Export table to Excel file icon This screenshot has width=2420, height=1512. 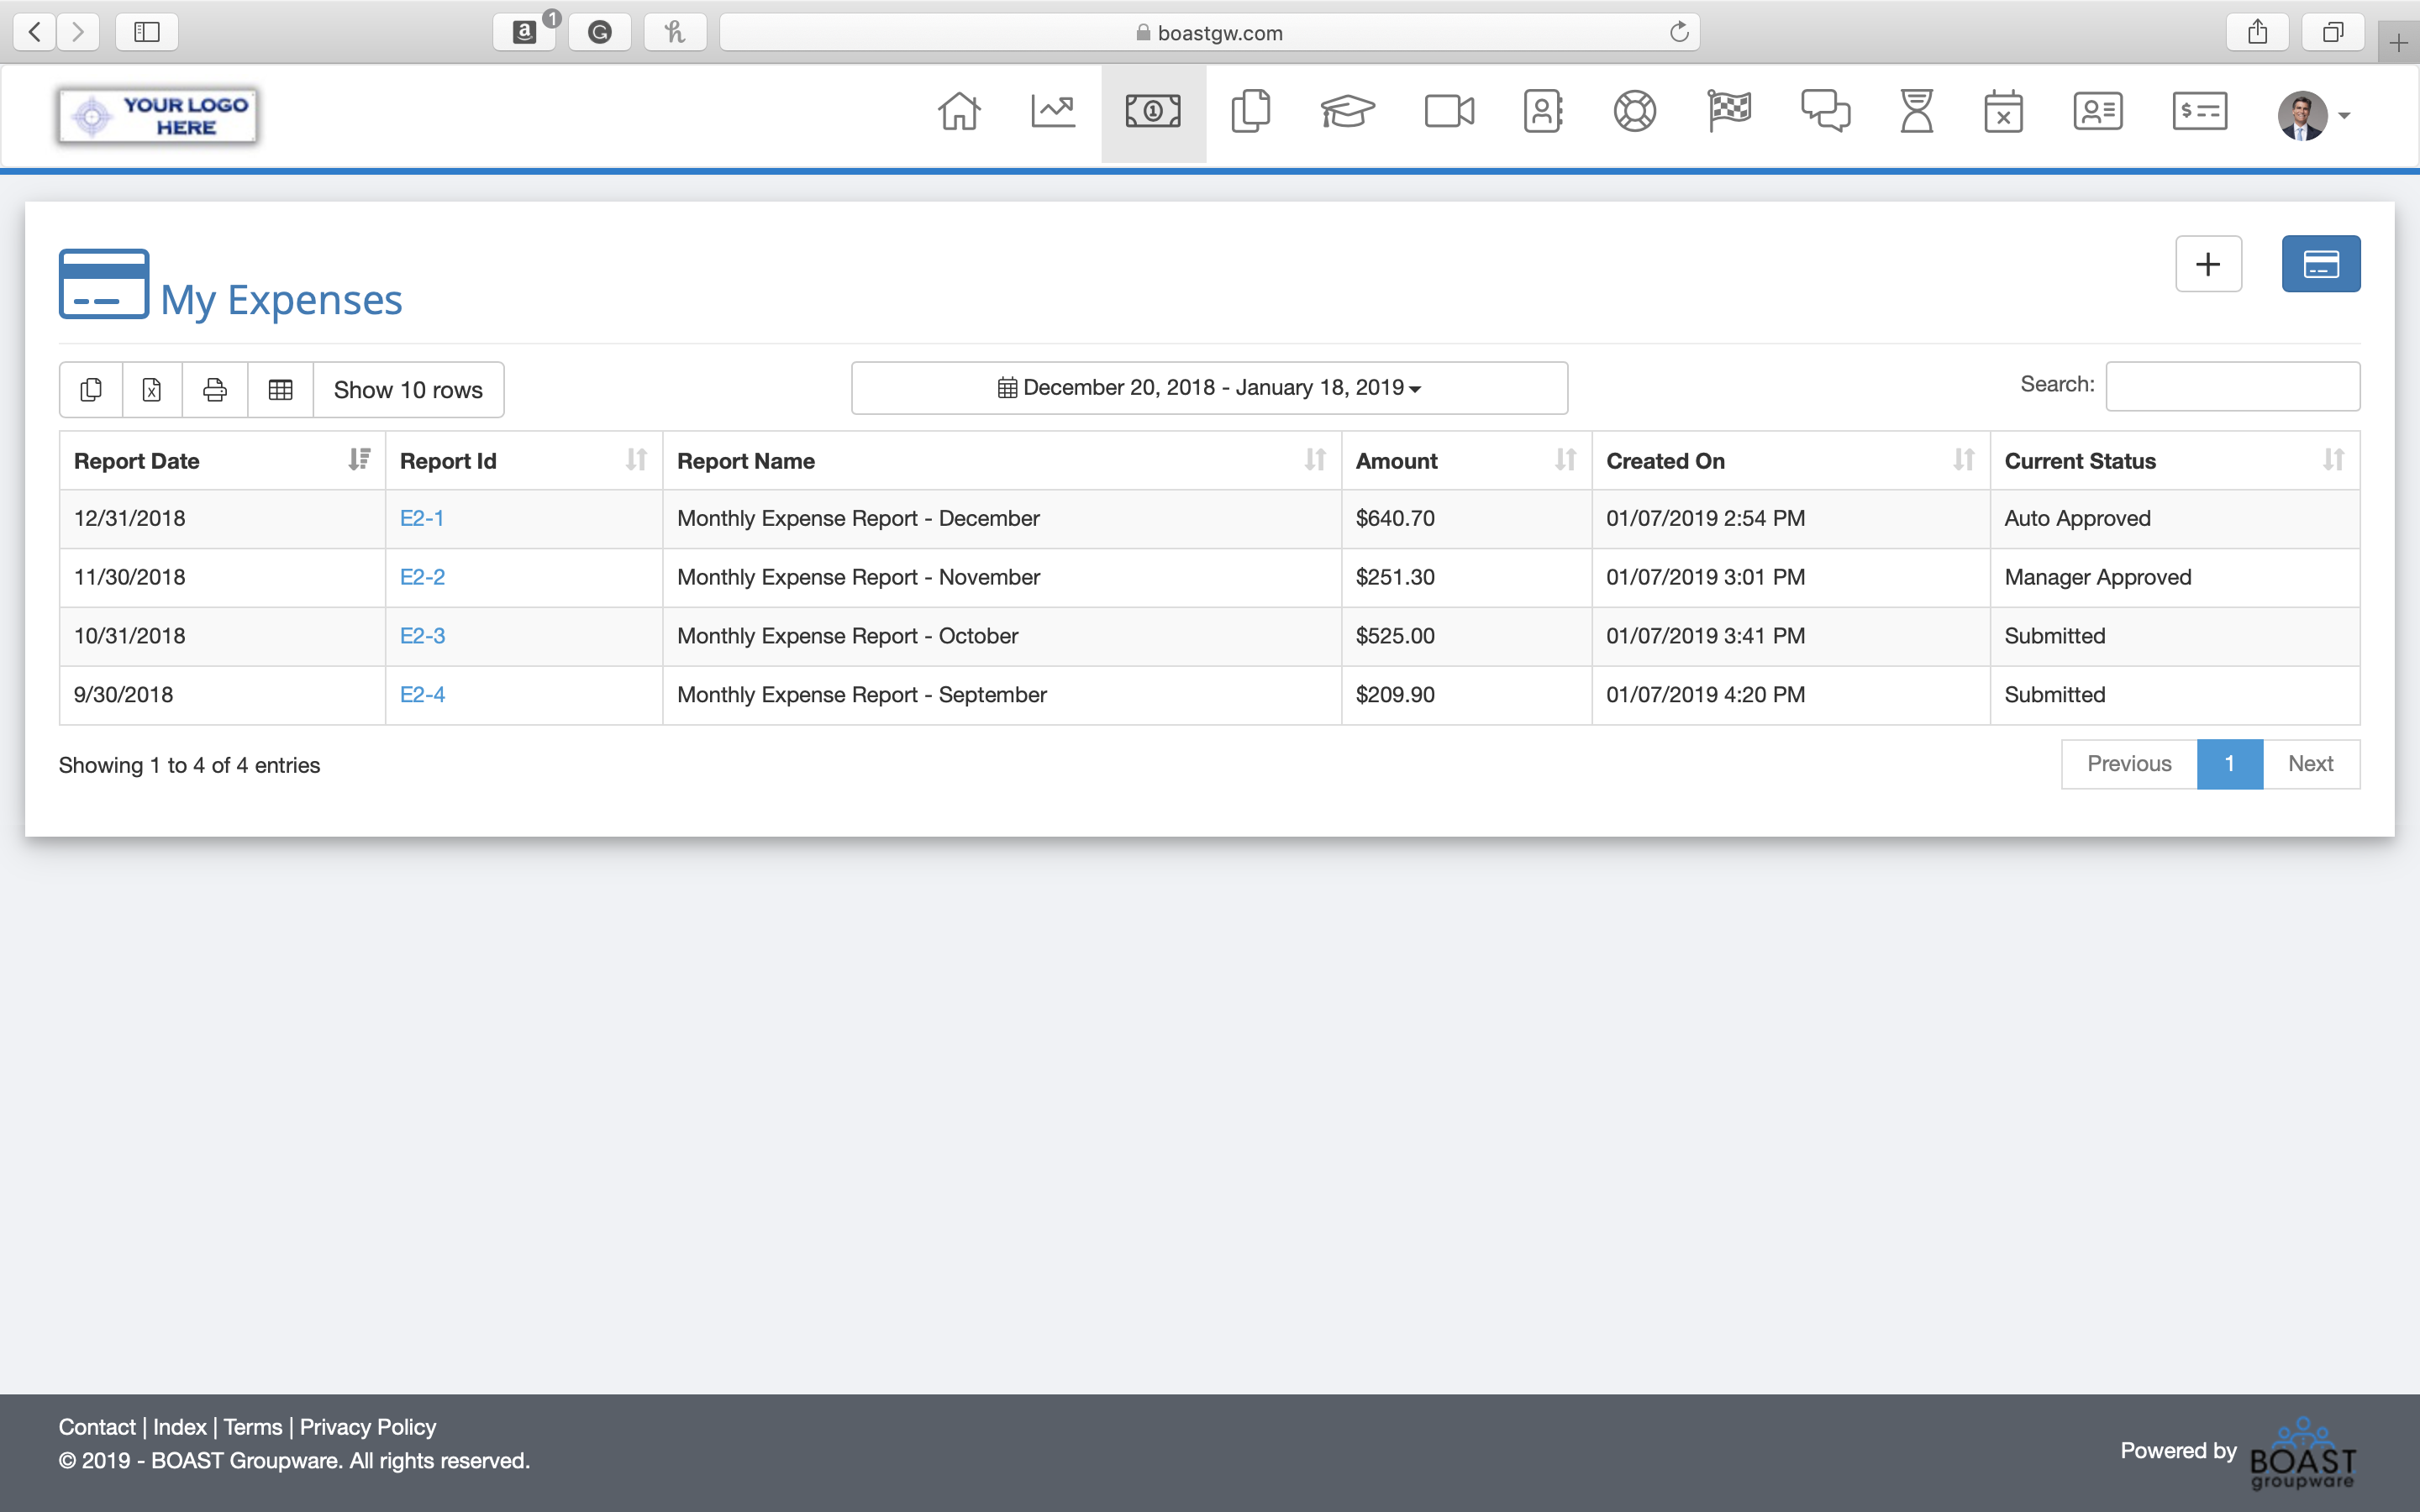point(152,390)
